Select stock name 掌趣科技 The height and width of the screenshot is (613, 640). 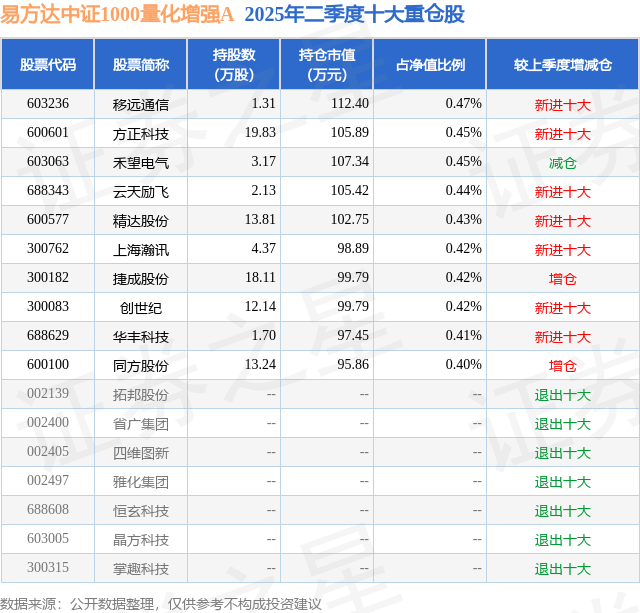click(x=141, y=569)
